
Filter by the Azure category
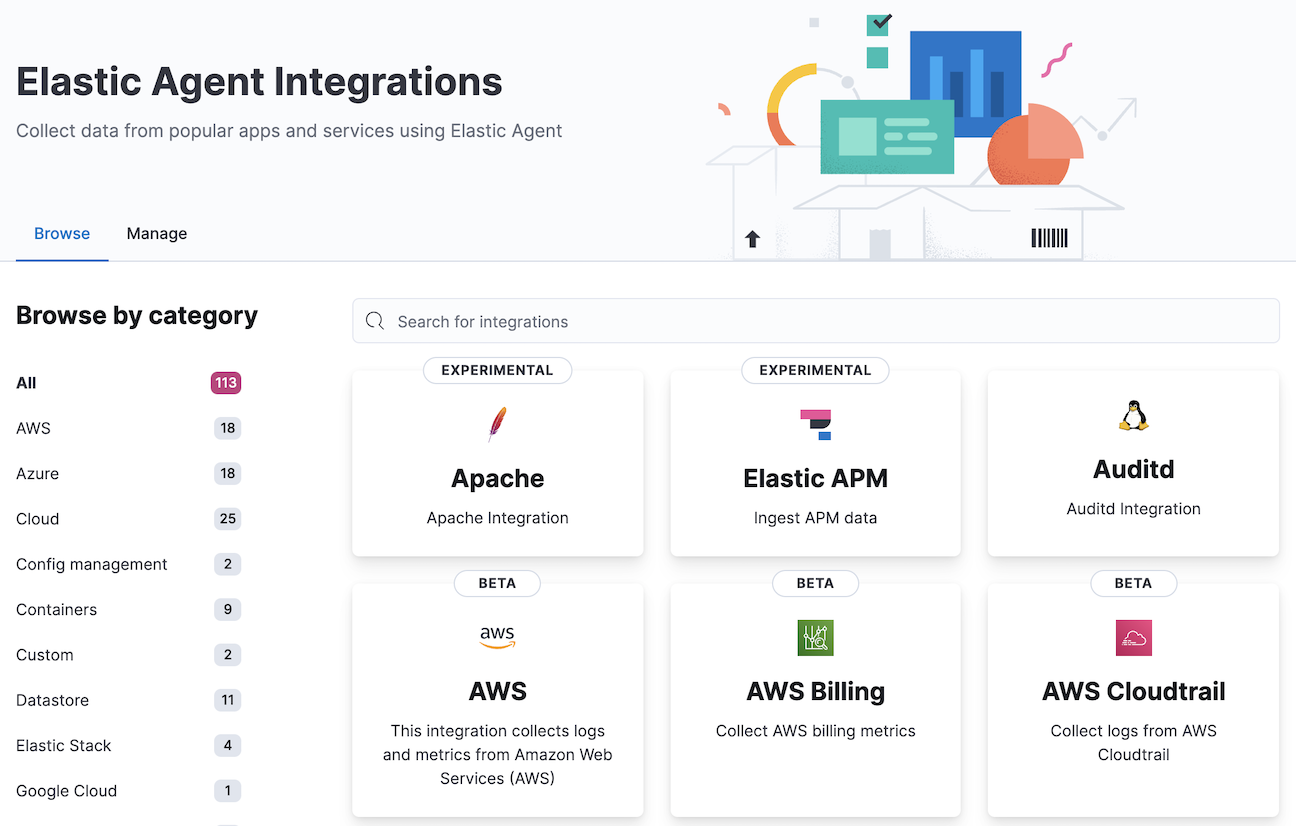37,473
